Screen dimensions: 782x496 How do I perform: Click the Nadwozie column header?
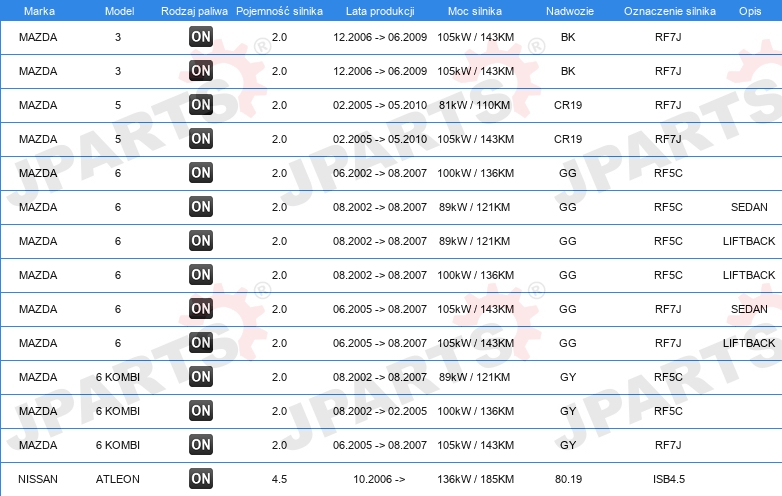coord(570,11)
